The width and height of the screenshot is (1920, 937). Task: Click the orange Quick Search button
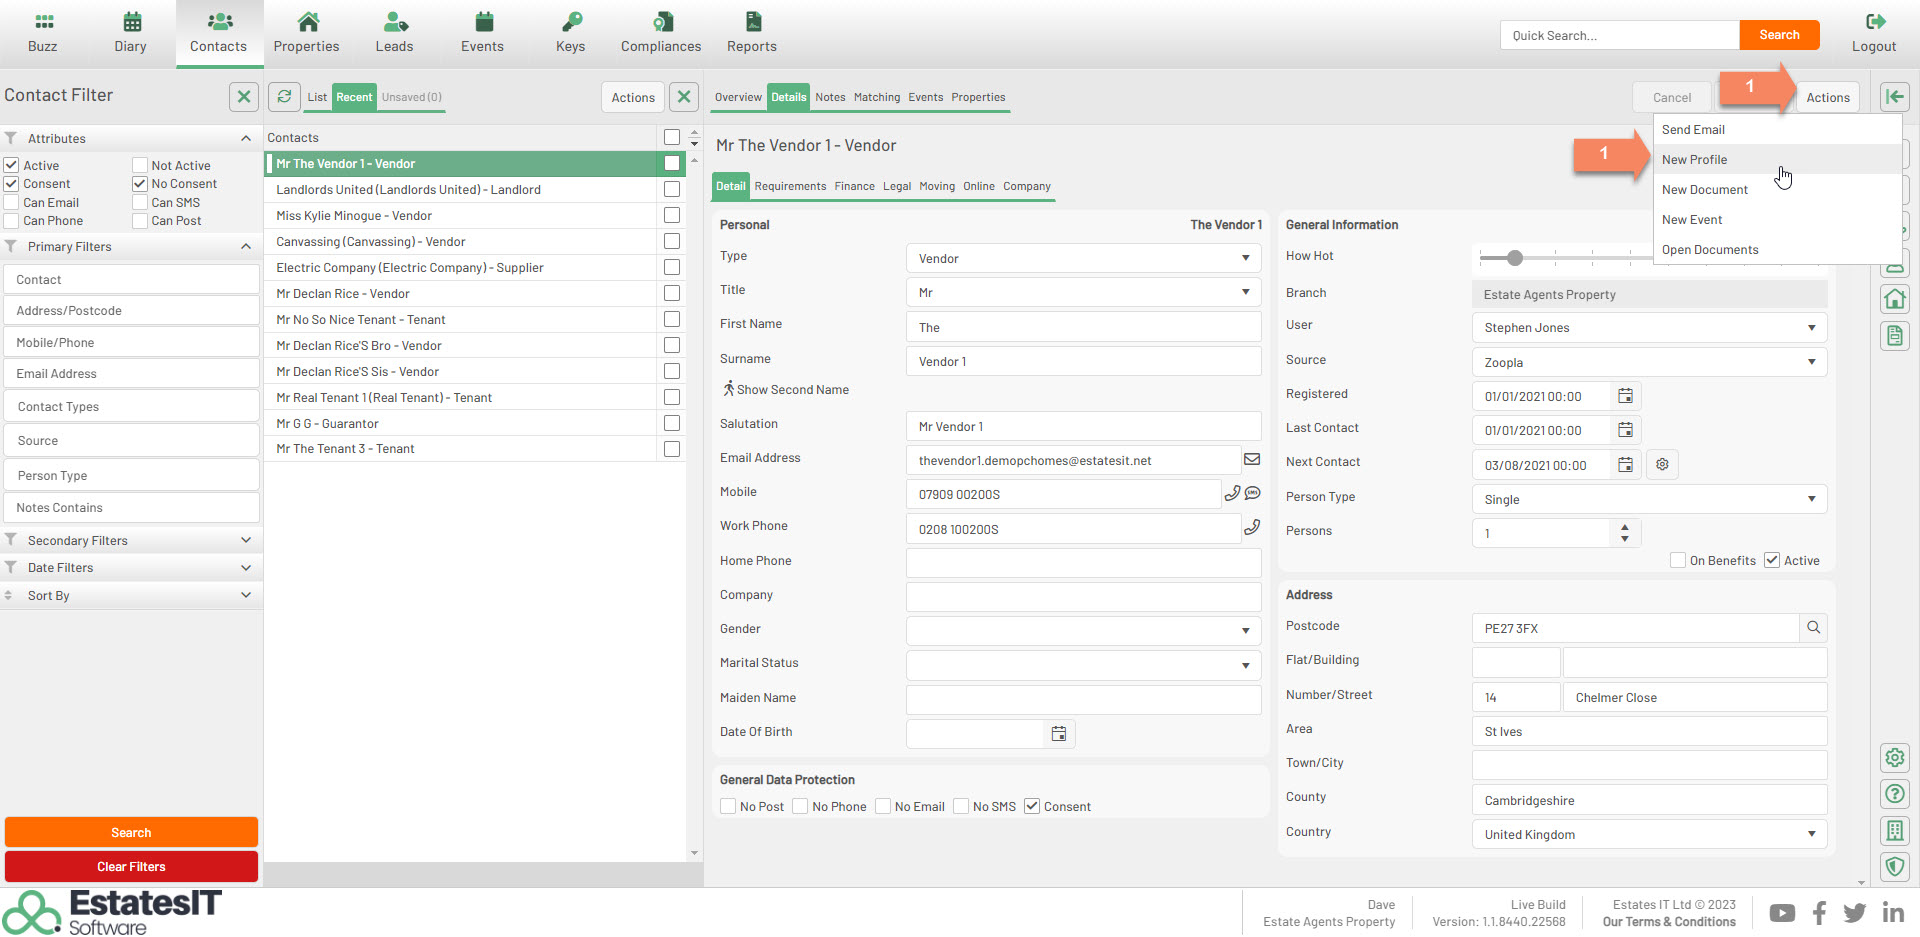click(x=1779, y=35)
